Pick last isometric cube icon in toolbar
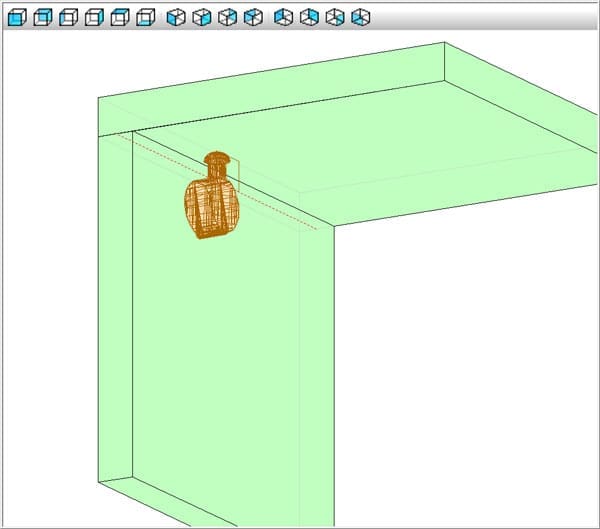Screen dimensions: 600x529 pyautogui.click(x=360, y=17)
